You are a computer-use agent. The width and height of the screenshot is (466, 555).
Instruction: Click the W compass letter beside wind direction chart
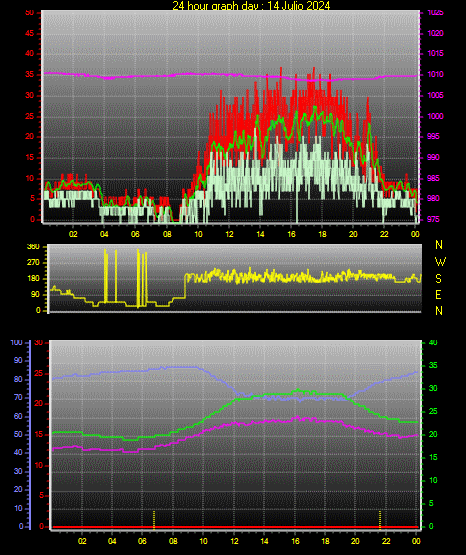point(440,262)
